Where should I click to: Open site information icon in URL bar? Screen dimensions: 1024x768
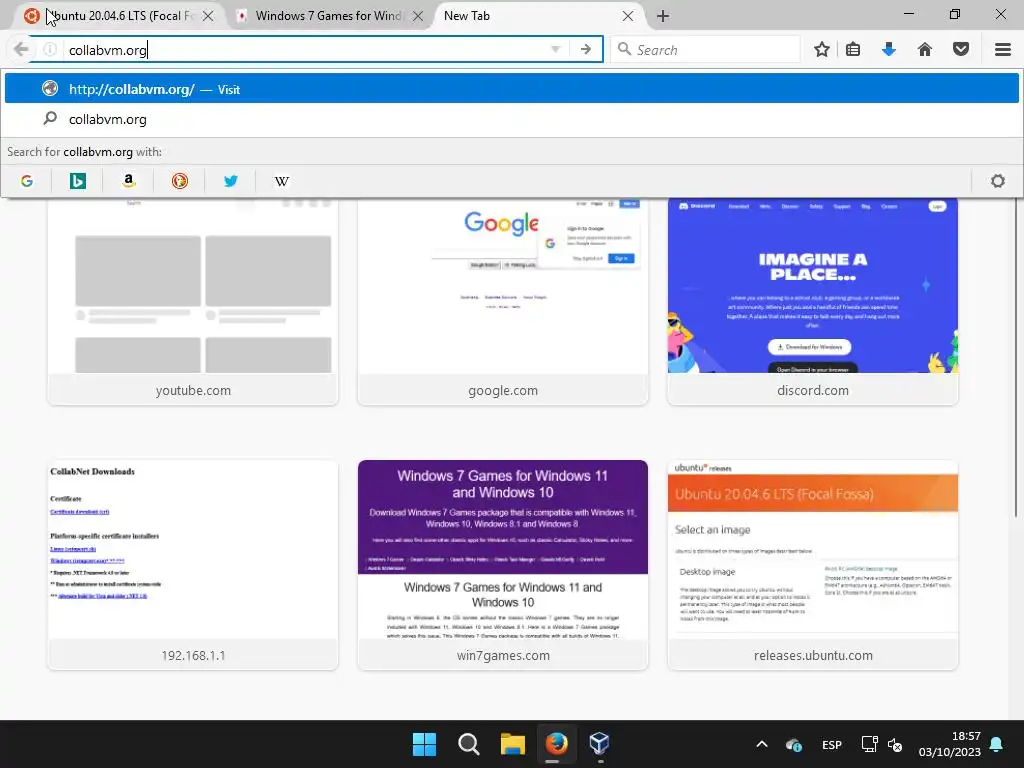coord(50,49)
